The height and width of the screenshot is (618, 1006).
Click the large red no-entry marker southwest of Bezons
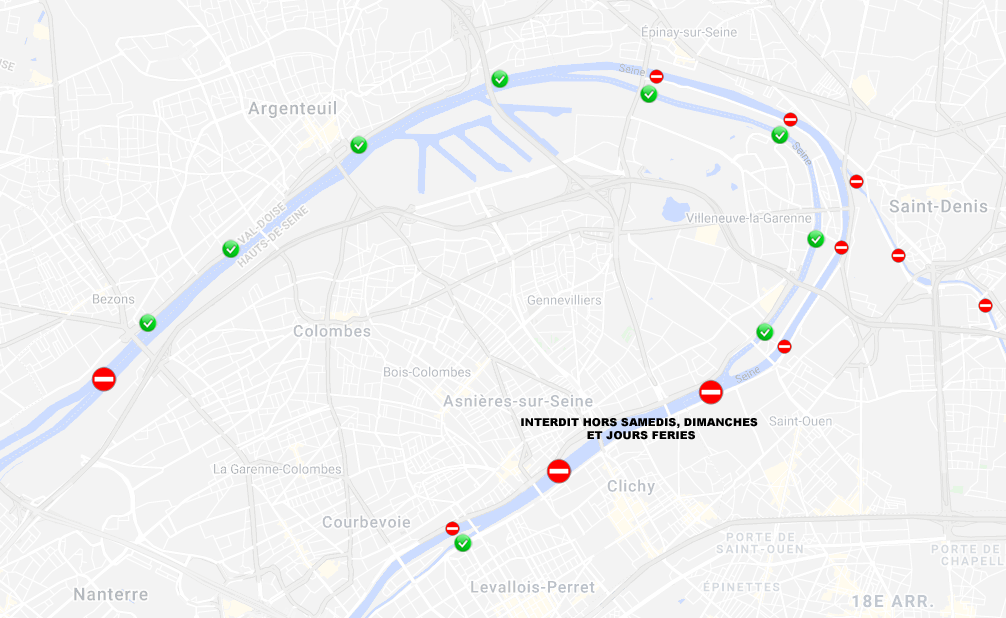pyautogui.click(x=104, y=379)
